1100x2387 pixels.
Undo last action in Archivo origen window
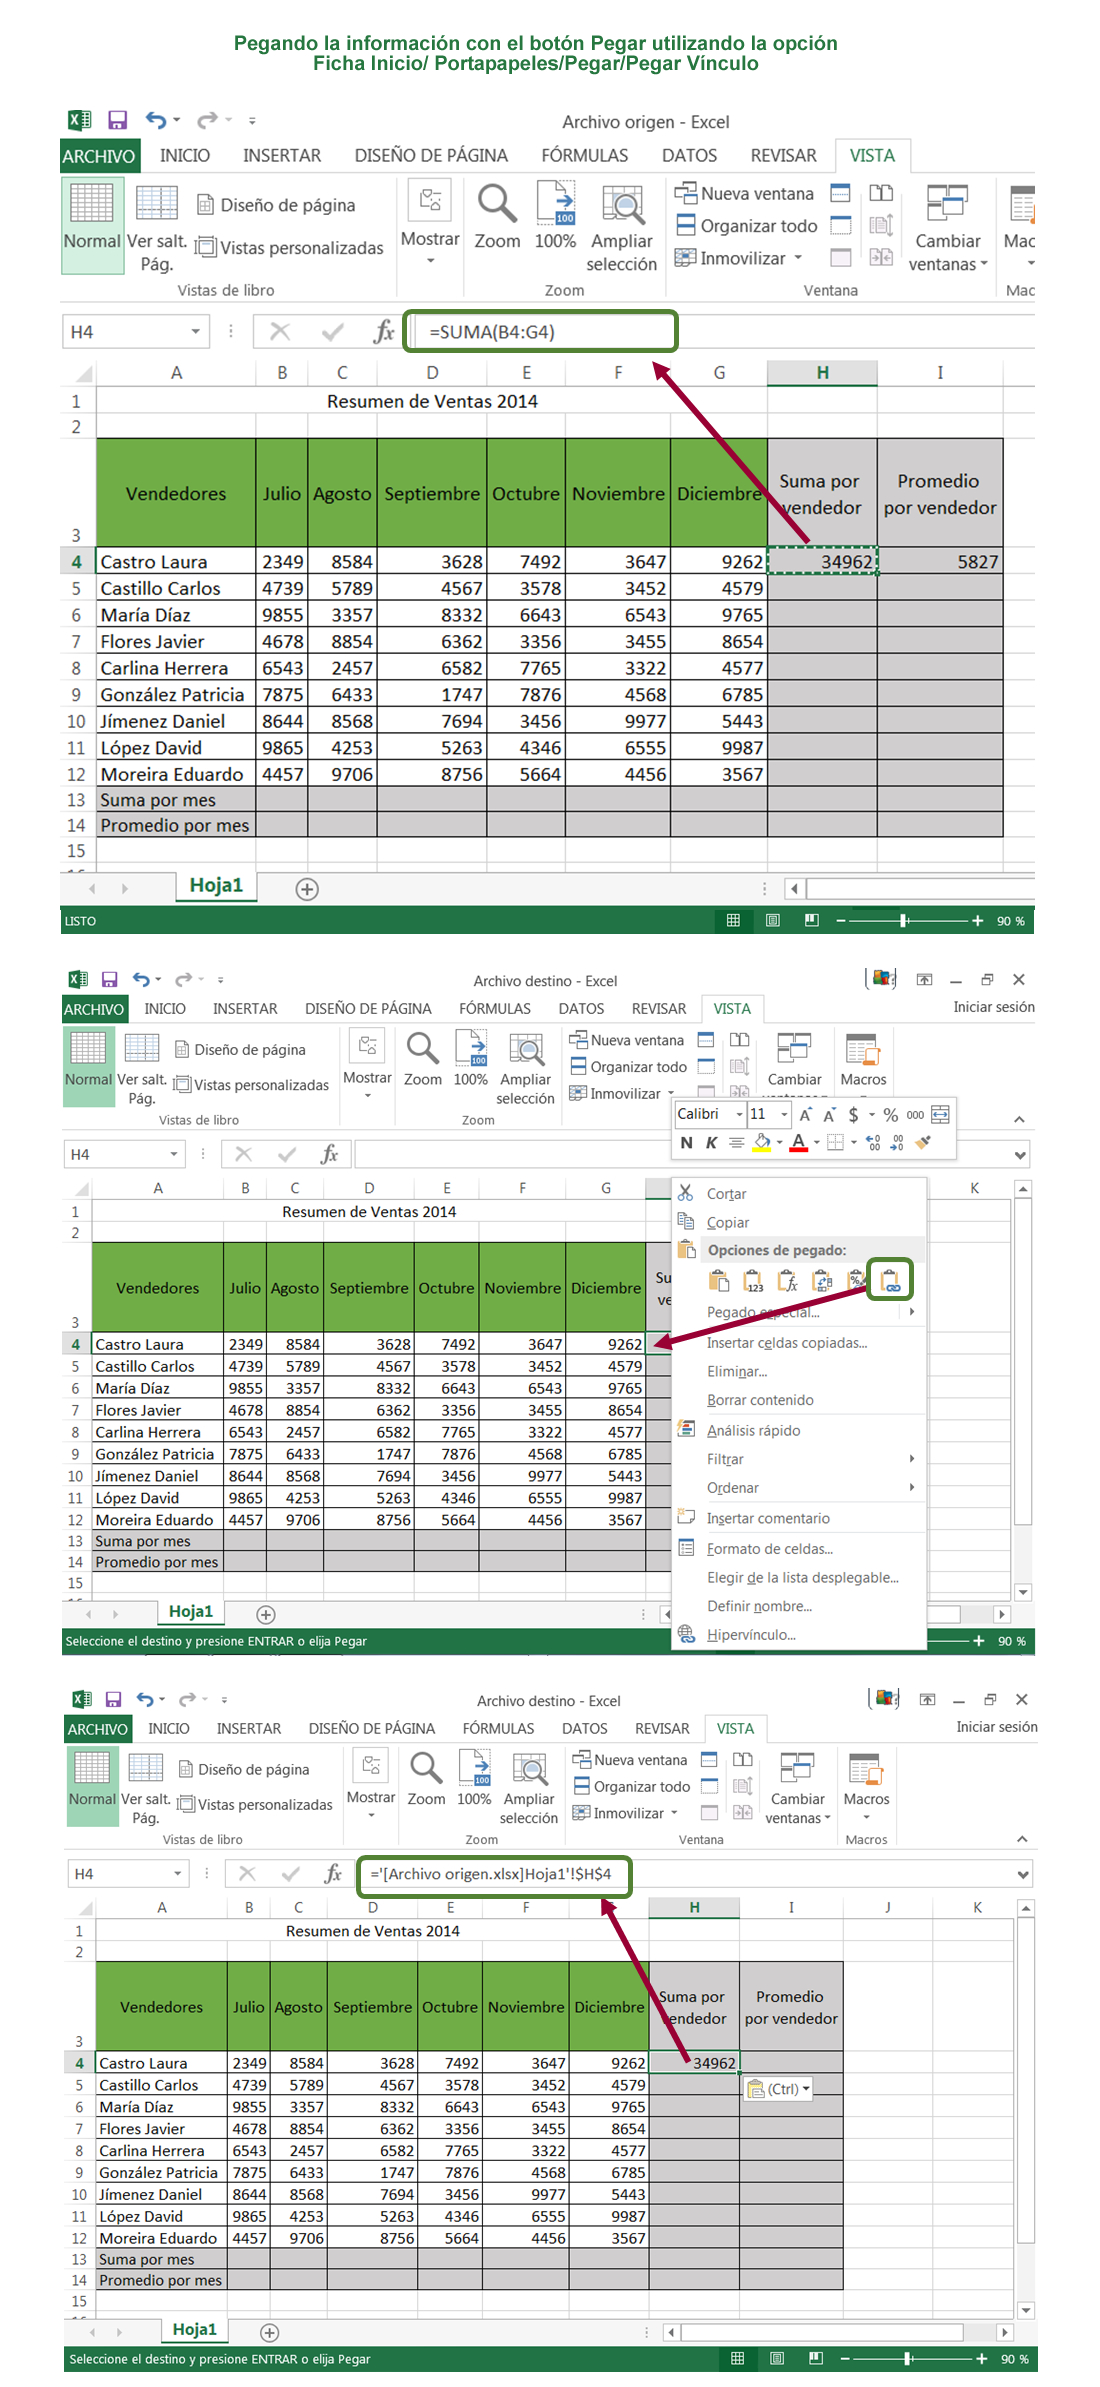(155, 120)
